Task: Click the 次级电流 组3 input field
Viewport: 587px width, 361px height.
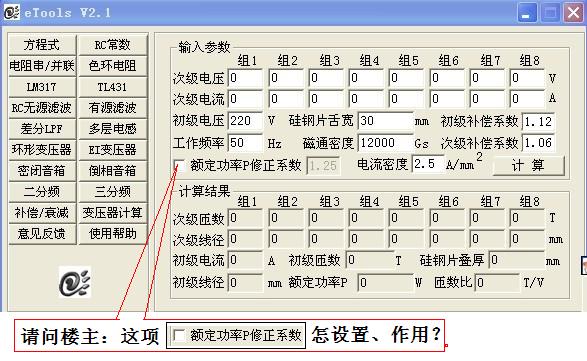Action: 326,99
